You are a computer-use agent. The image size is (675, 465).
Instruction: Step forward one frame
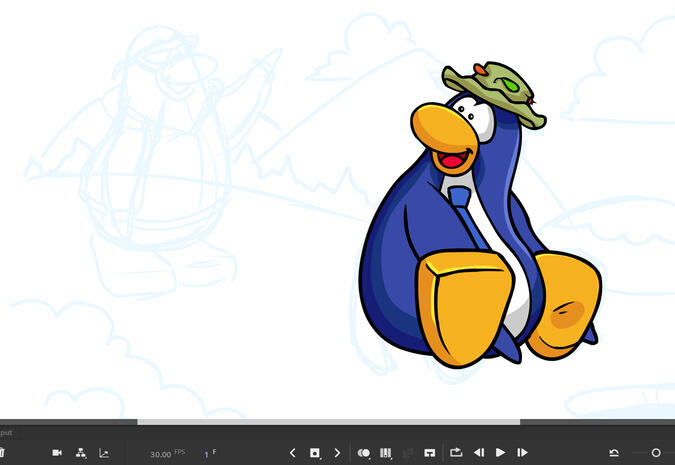tap(522, 453)
